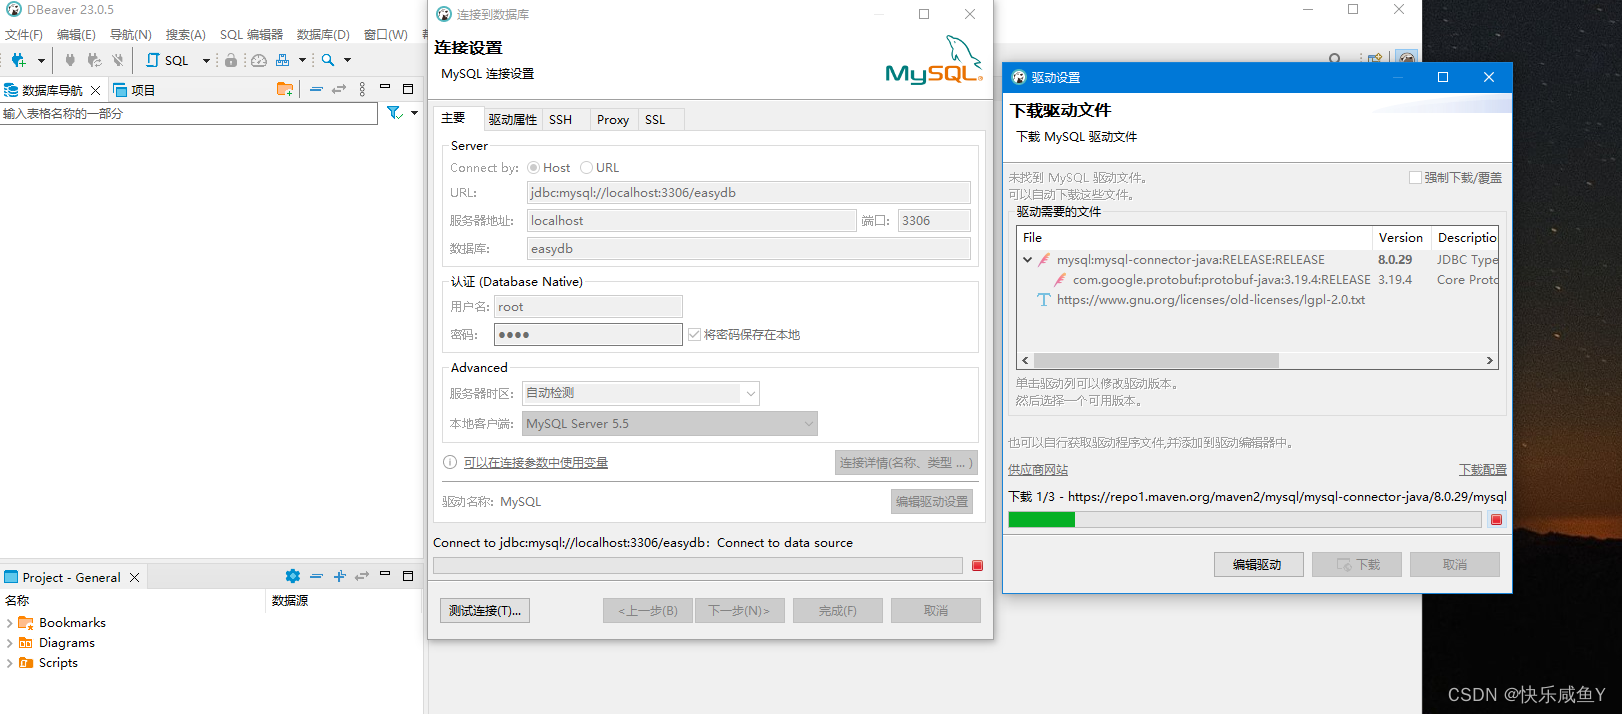Click the easydb database name field
The height and width of the screenshot is (714, 1622).
pos(749,249)
